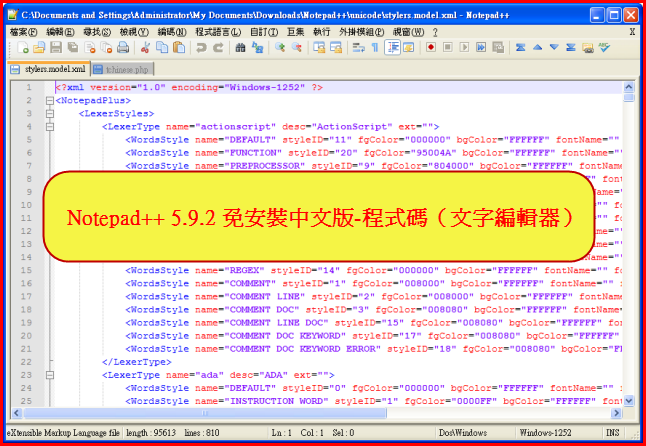Toggle show all characters pilcrow button

[375, 48]
